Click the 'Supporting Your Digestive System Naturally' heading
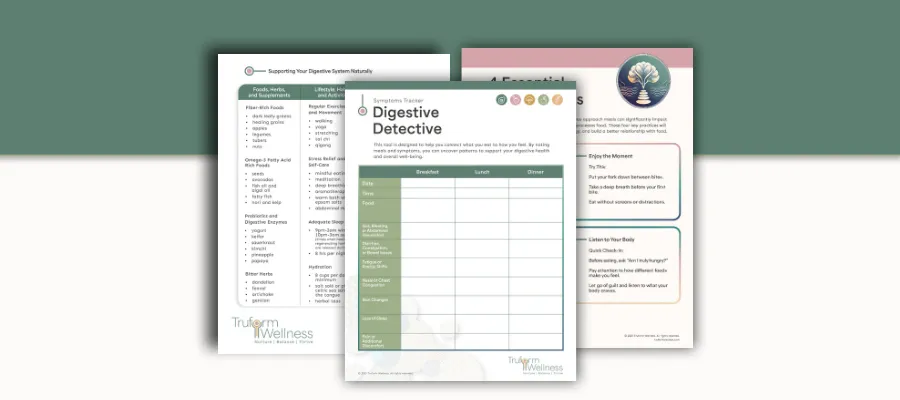 pos(320,71)
